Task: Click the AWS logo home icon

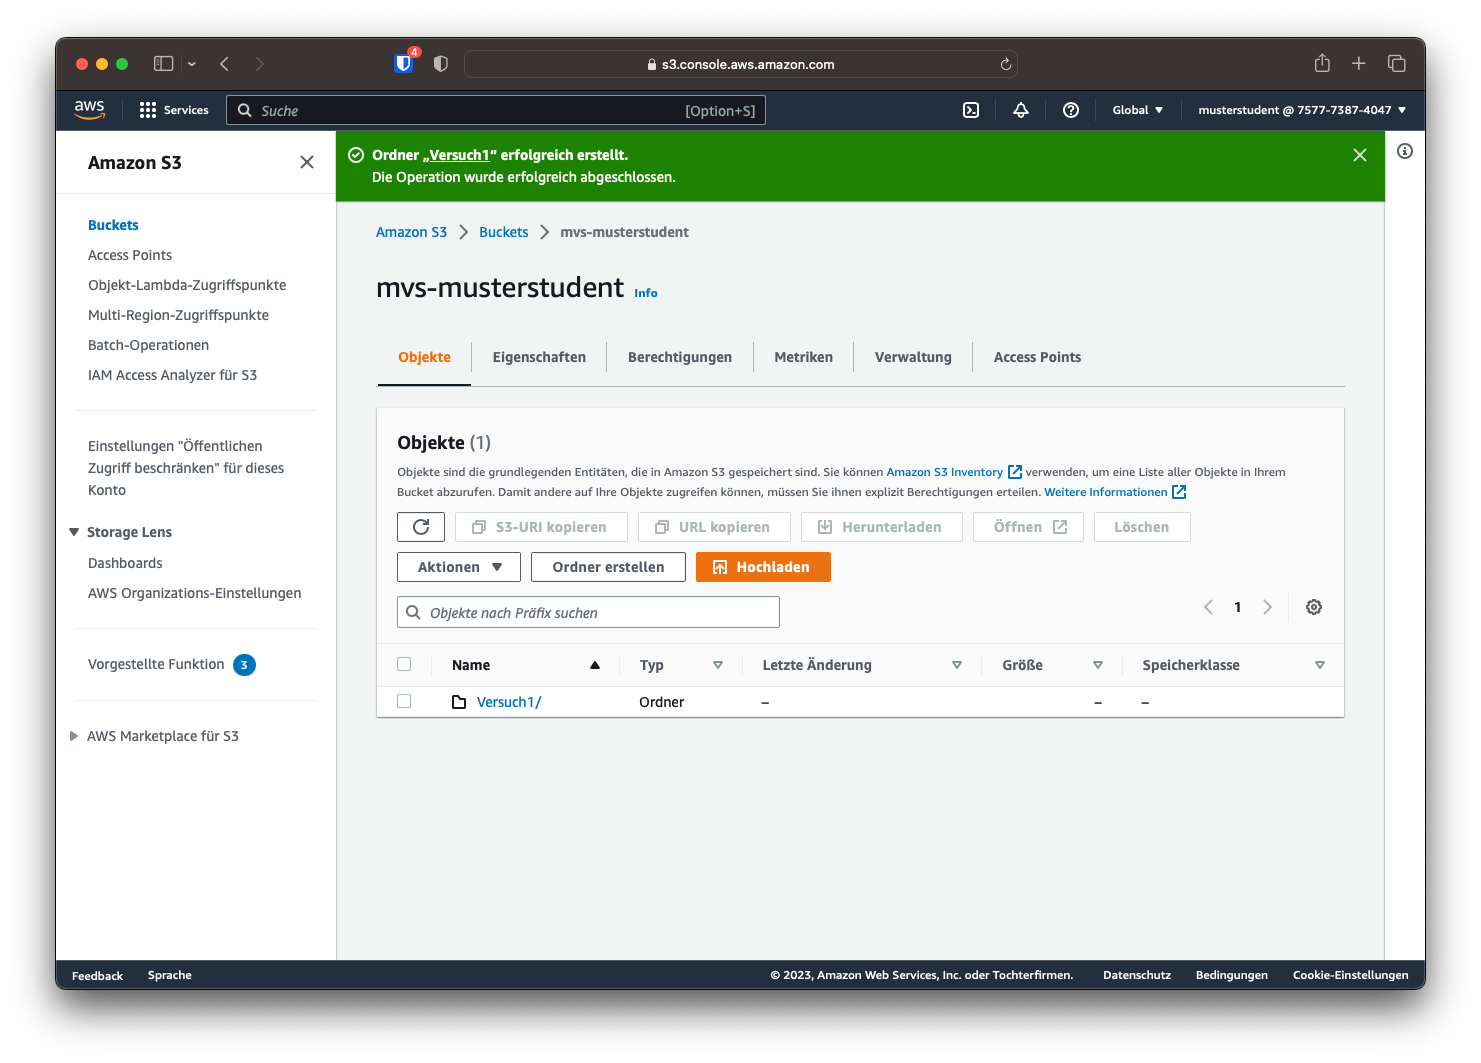Action: (90, 109)
